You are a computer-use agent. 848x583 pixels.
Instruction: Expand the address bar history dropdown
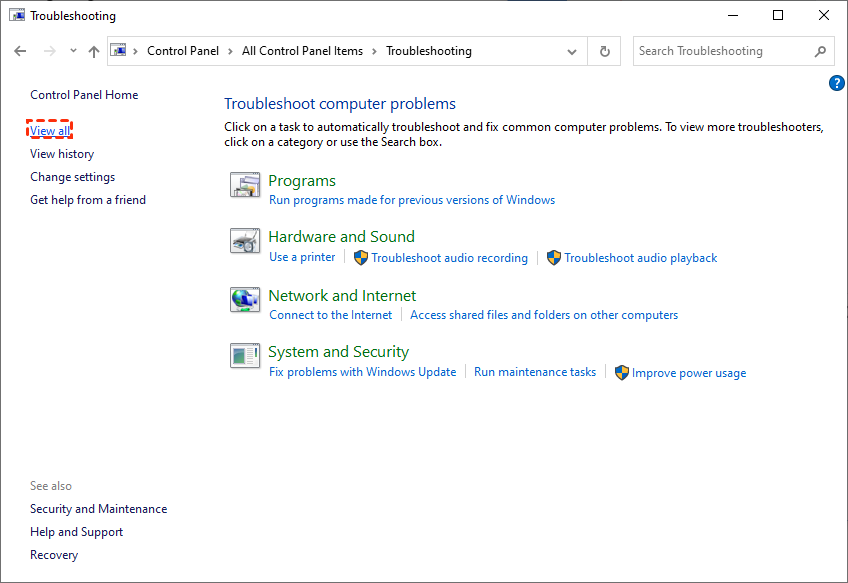click(572, 51)
